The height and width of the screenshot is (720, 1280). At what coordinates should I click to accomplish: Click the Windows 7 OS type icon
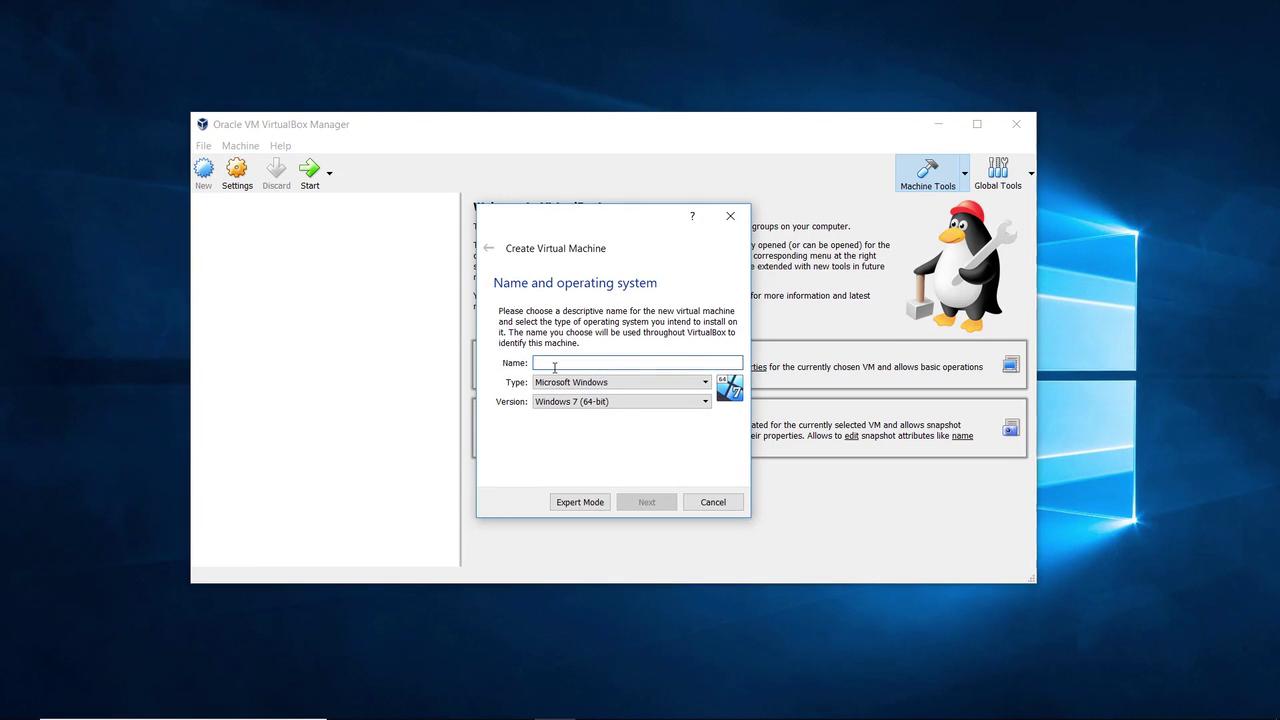(x=730, y=388)
